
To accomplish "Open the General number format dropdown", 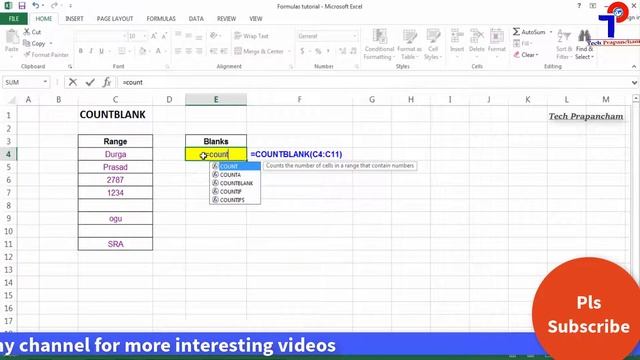I will [x=354, y=36].
